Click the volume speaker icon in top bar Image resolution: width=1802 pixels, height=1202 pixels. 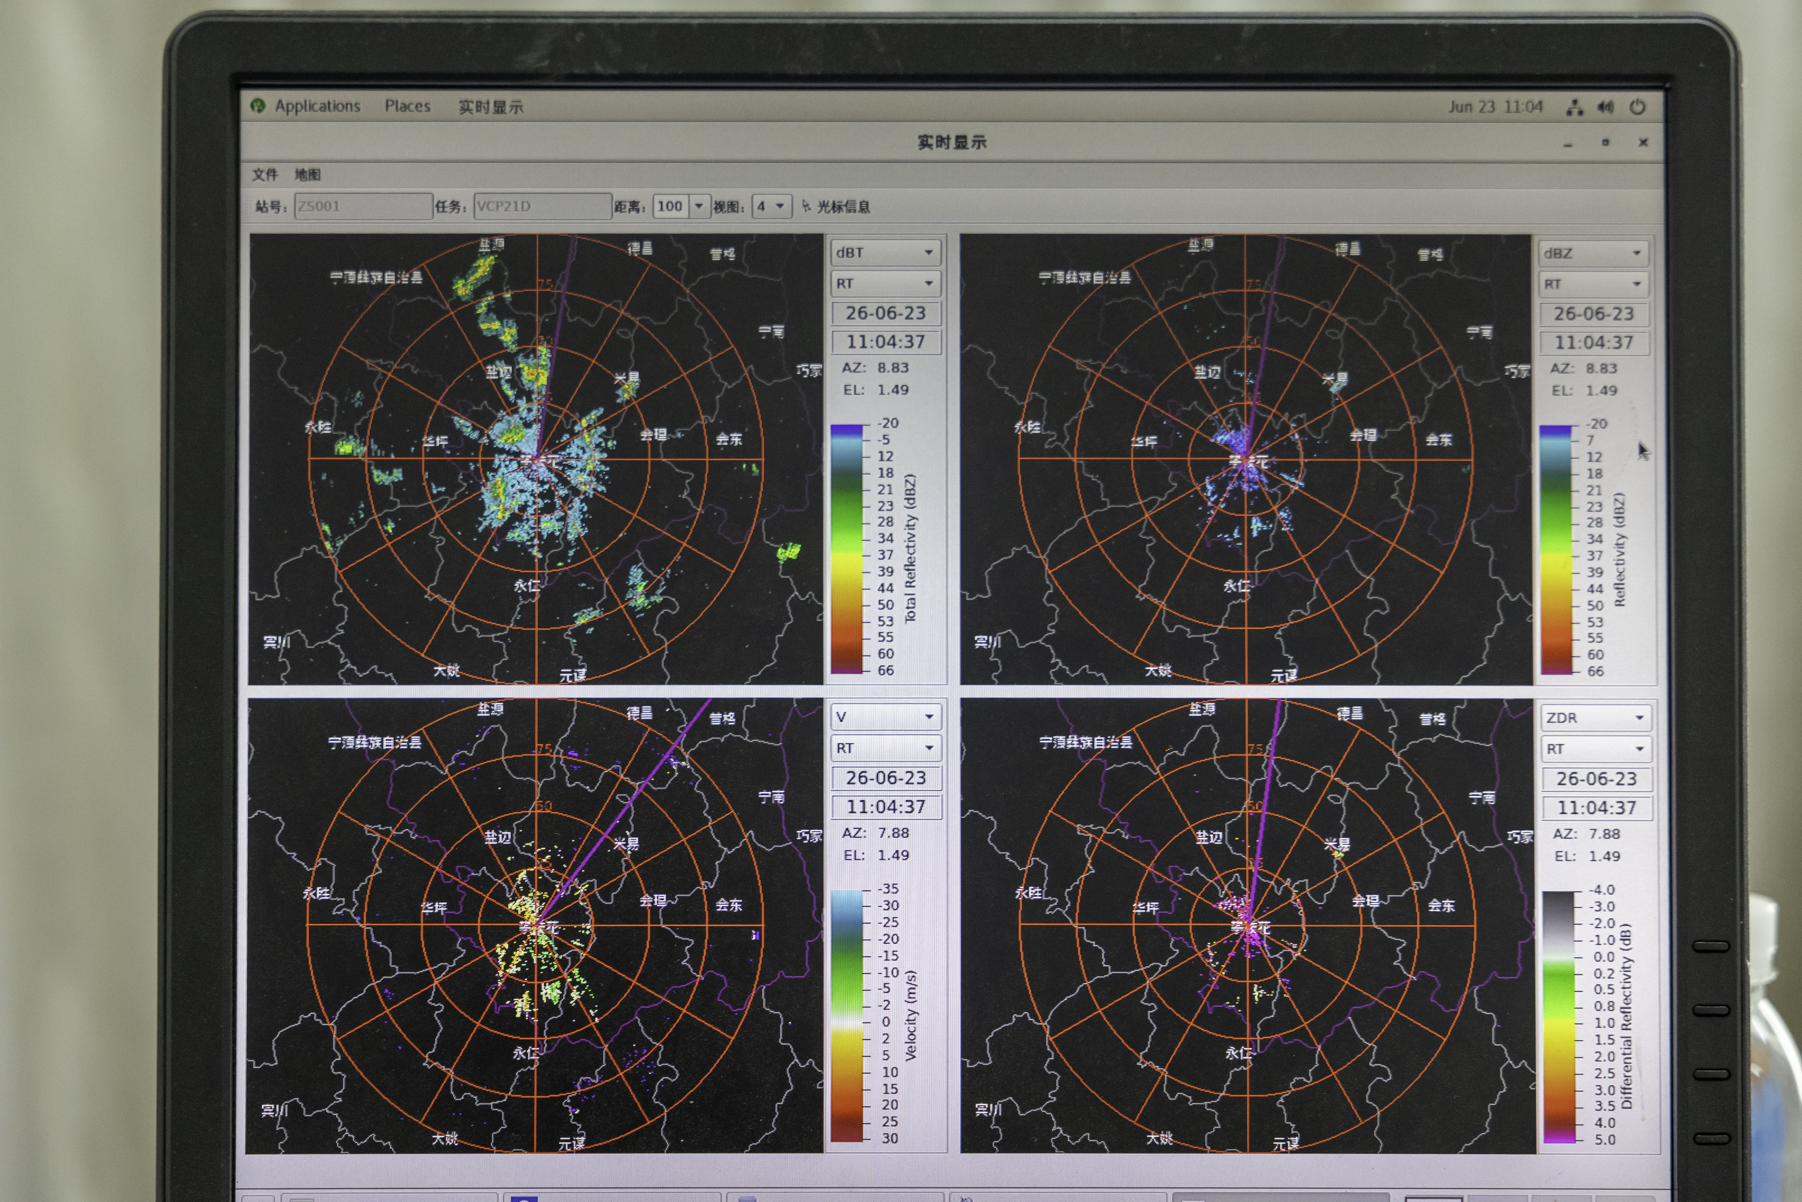pyautogui.click(x=1606, y=107)
